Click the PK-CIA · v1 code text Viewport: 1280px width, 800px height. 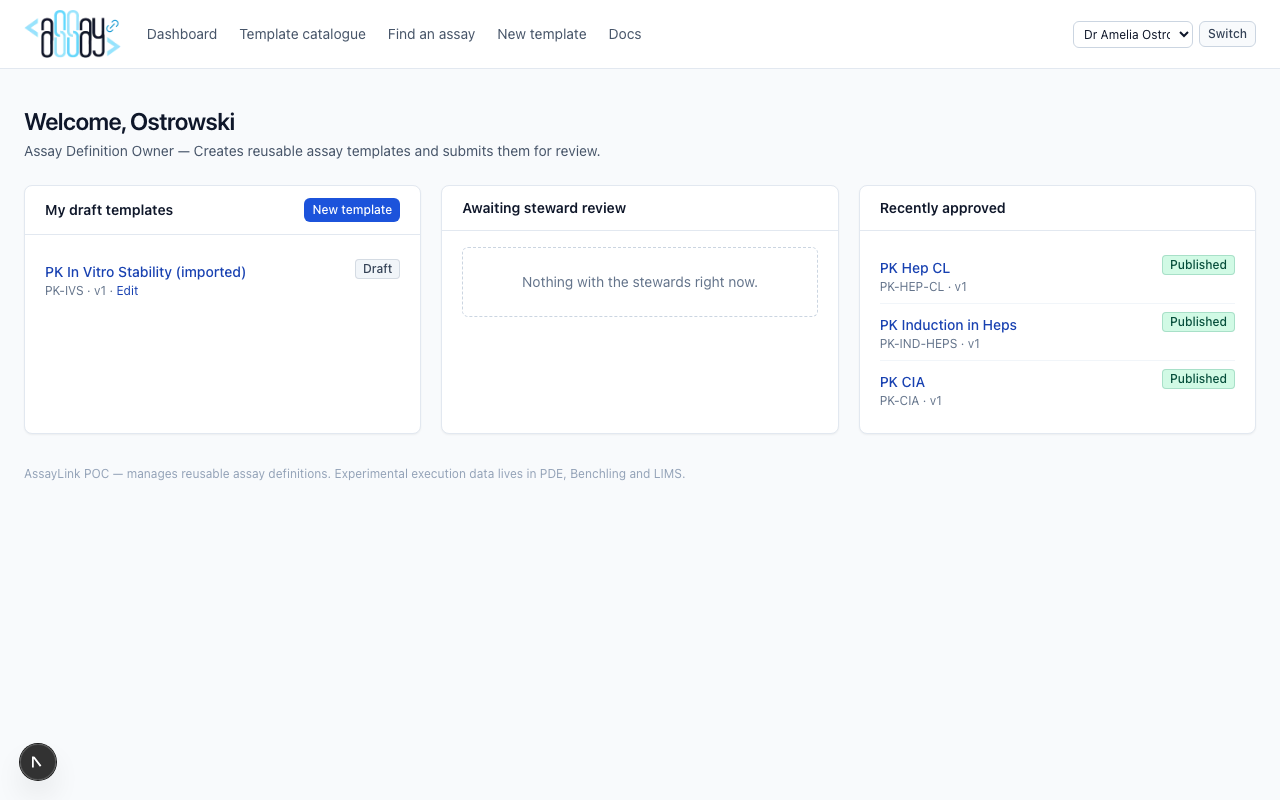[911, 401]
